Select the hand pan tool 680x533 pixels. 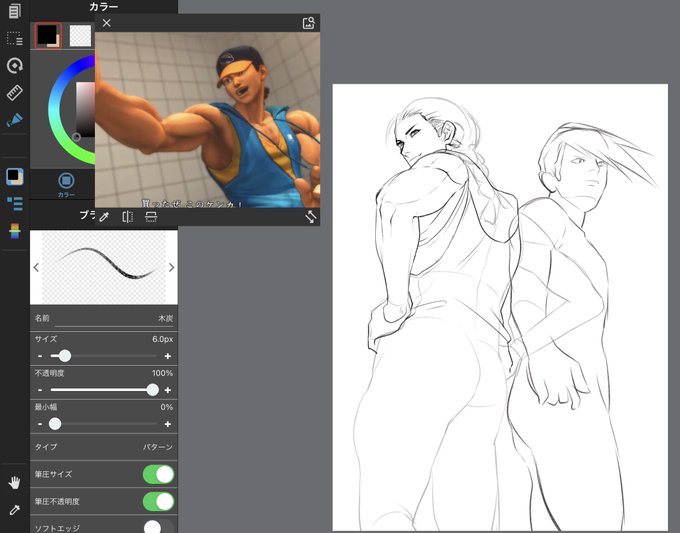(x=15, y=482)
